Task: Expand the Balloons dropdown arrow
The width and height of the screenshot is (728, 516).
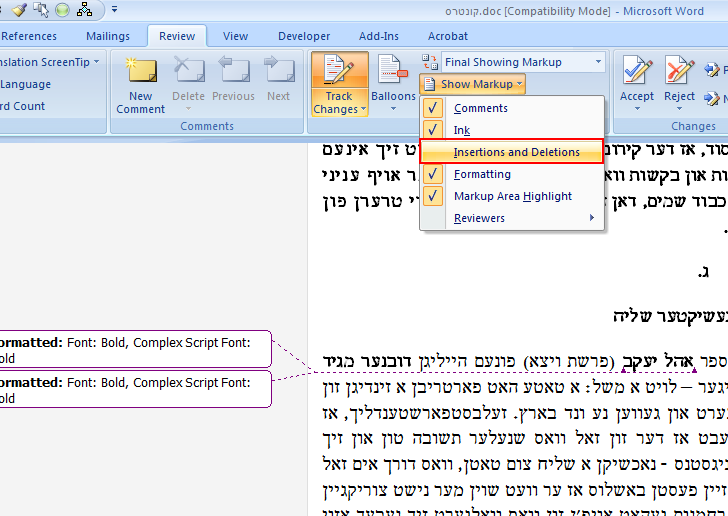Action: [x=393, y=109]
